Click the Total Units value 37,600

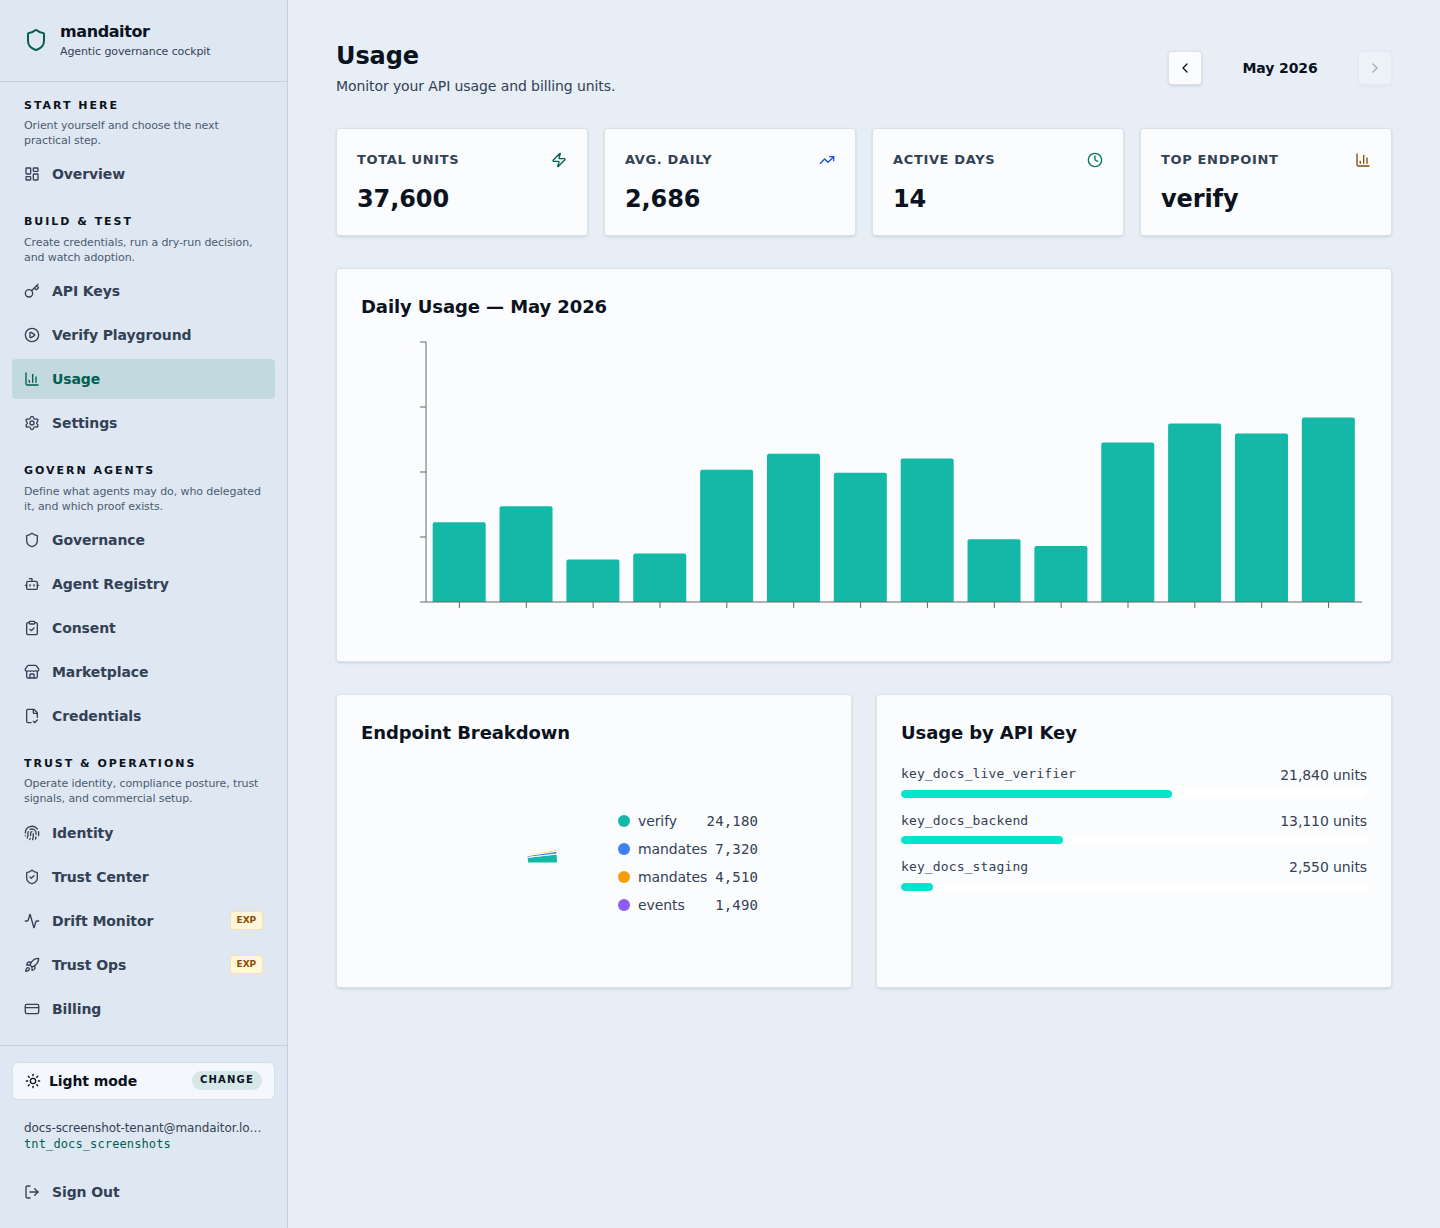403,198
